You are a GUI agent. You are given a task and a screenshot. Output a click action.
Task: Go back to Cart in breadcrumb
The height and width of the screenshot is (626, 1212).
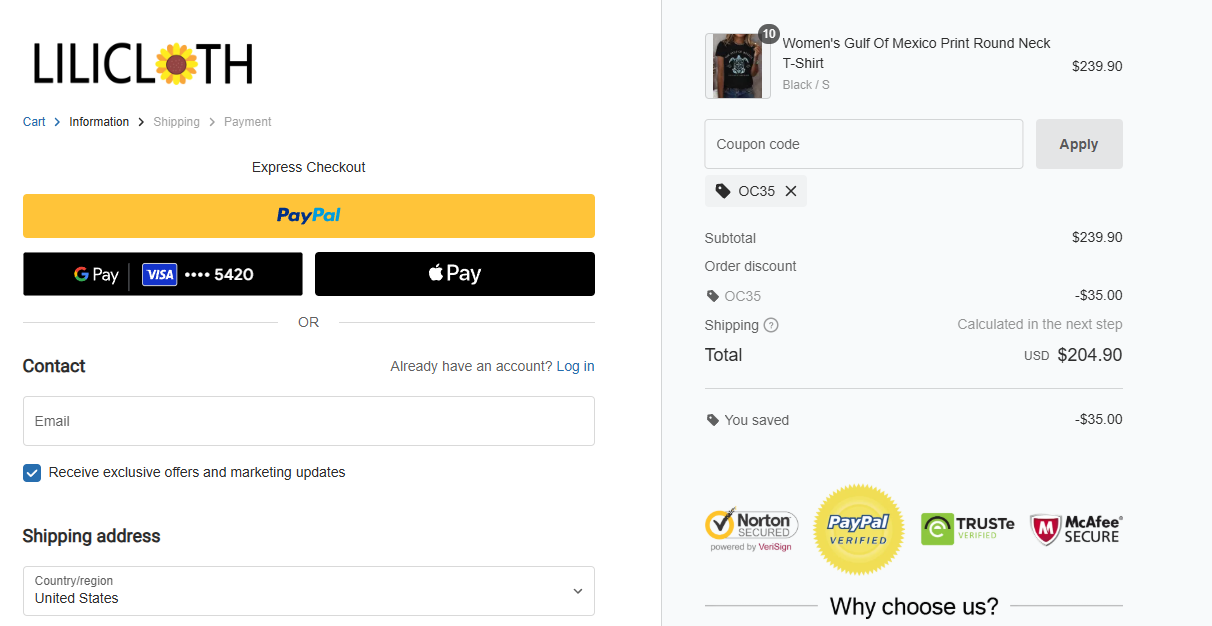(34, 122)
